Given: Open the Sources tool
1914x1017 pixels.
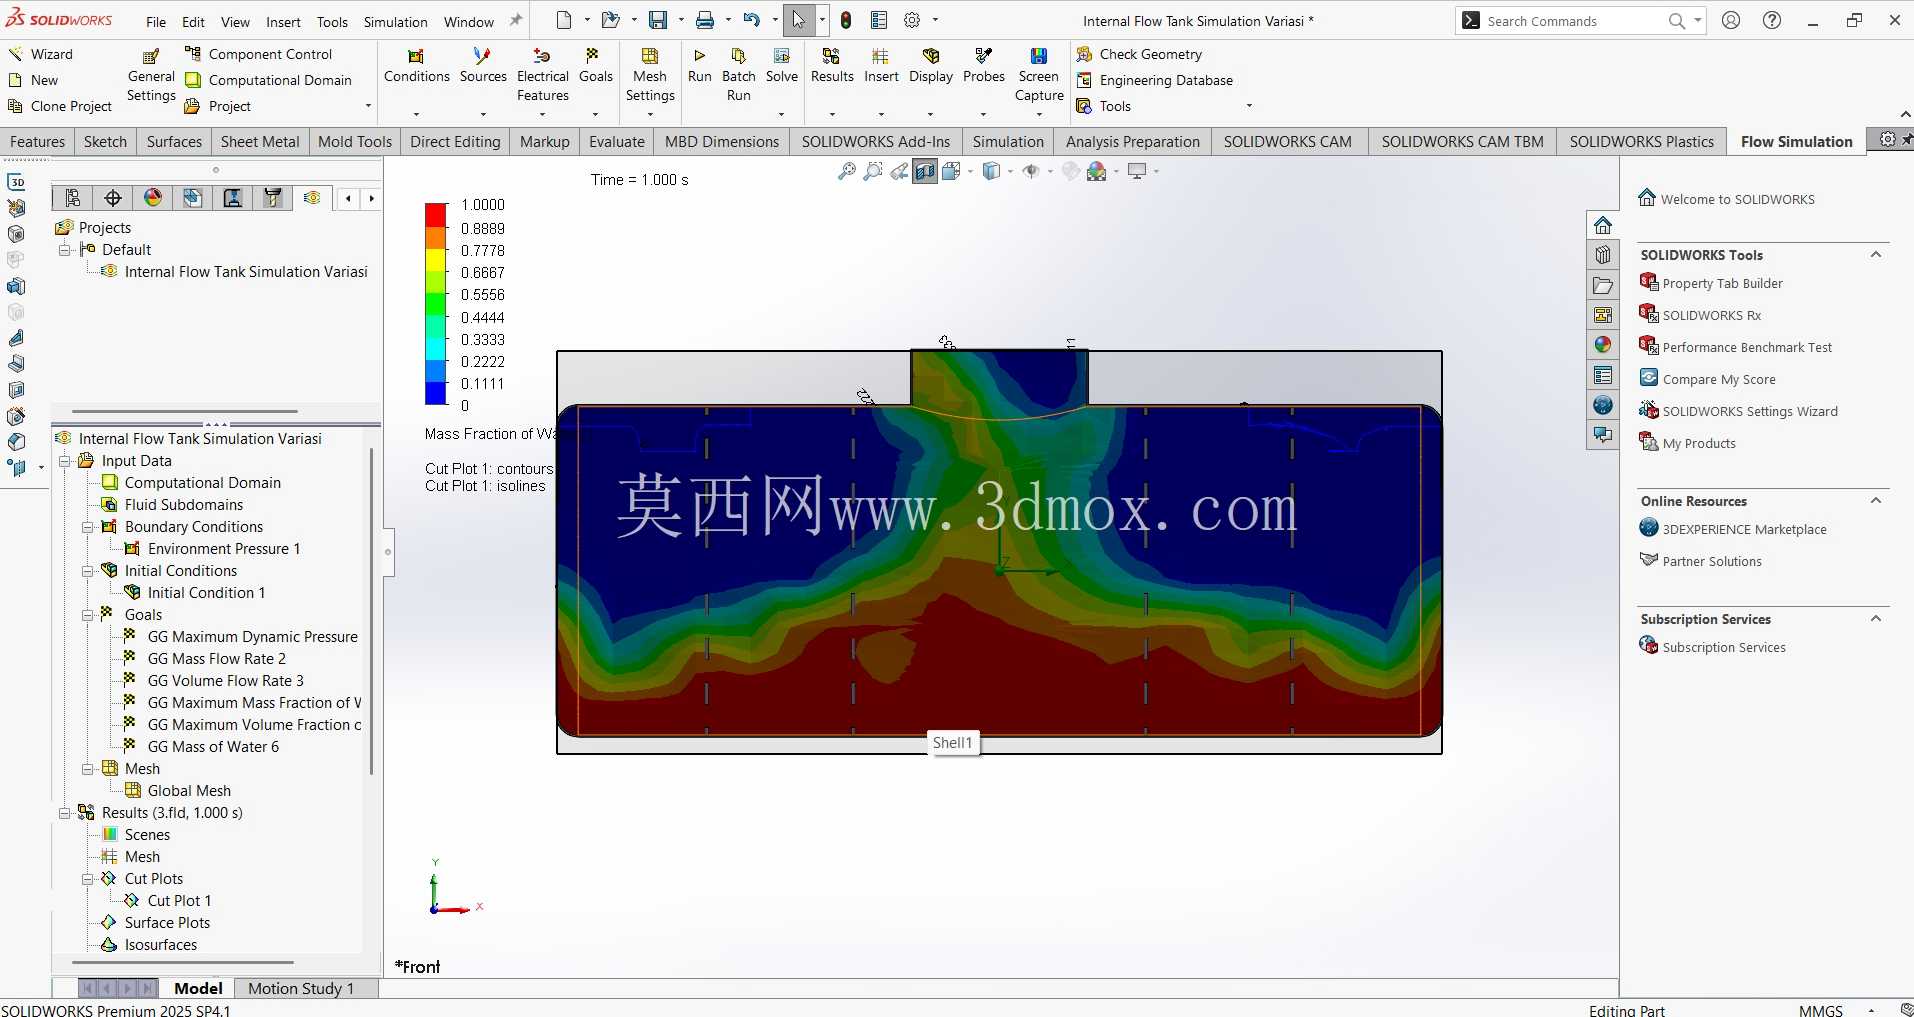Looking at the screenshot, I should coord(483,67).
